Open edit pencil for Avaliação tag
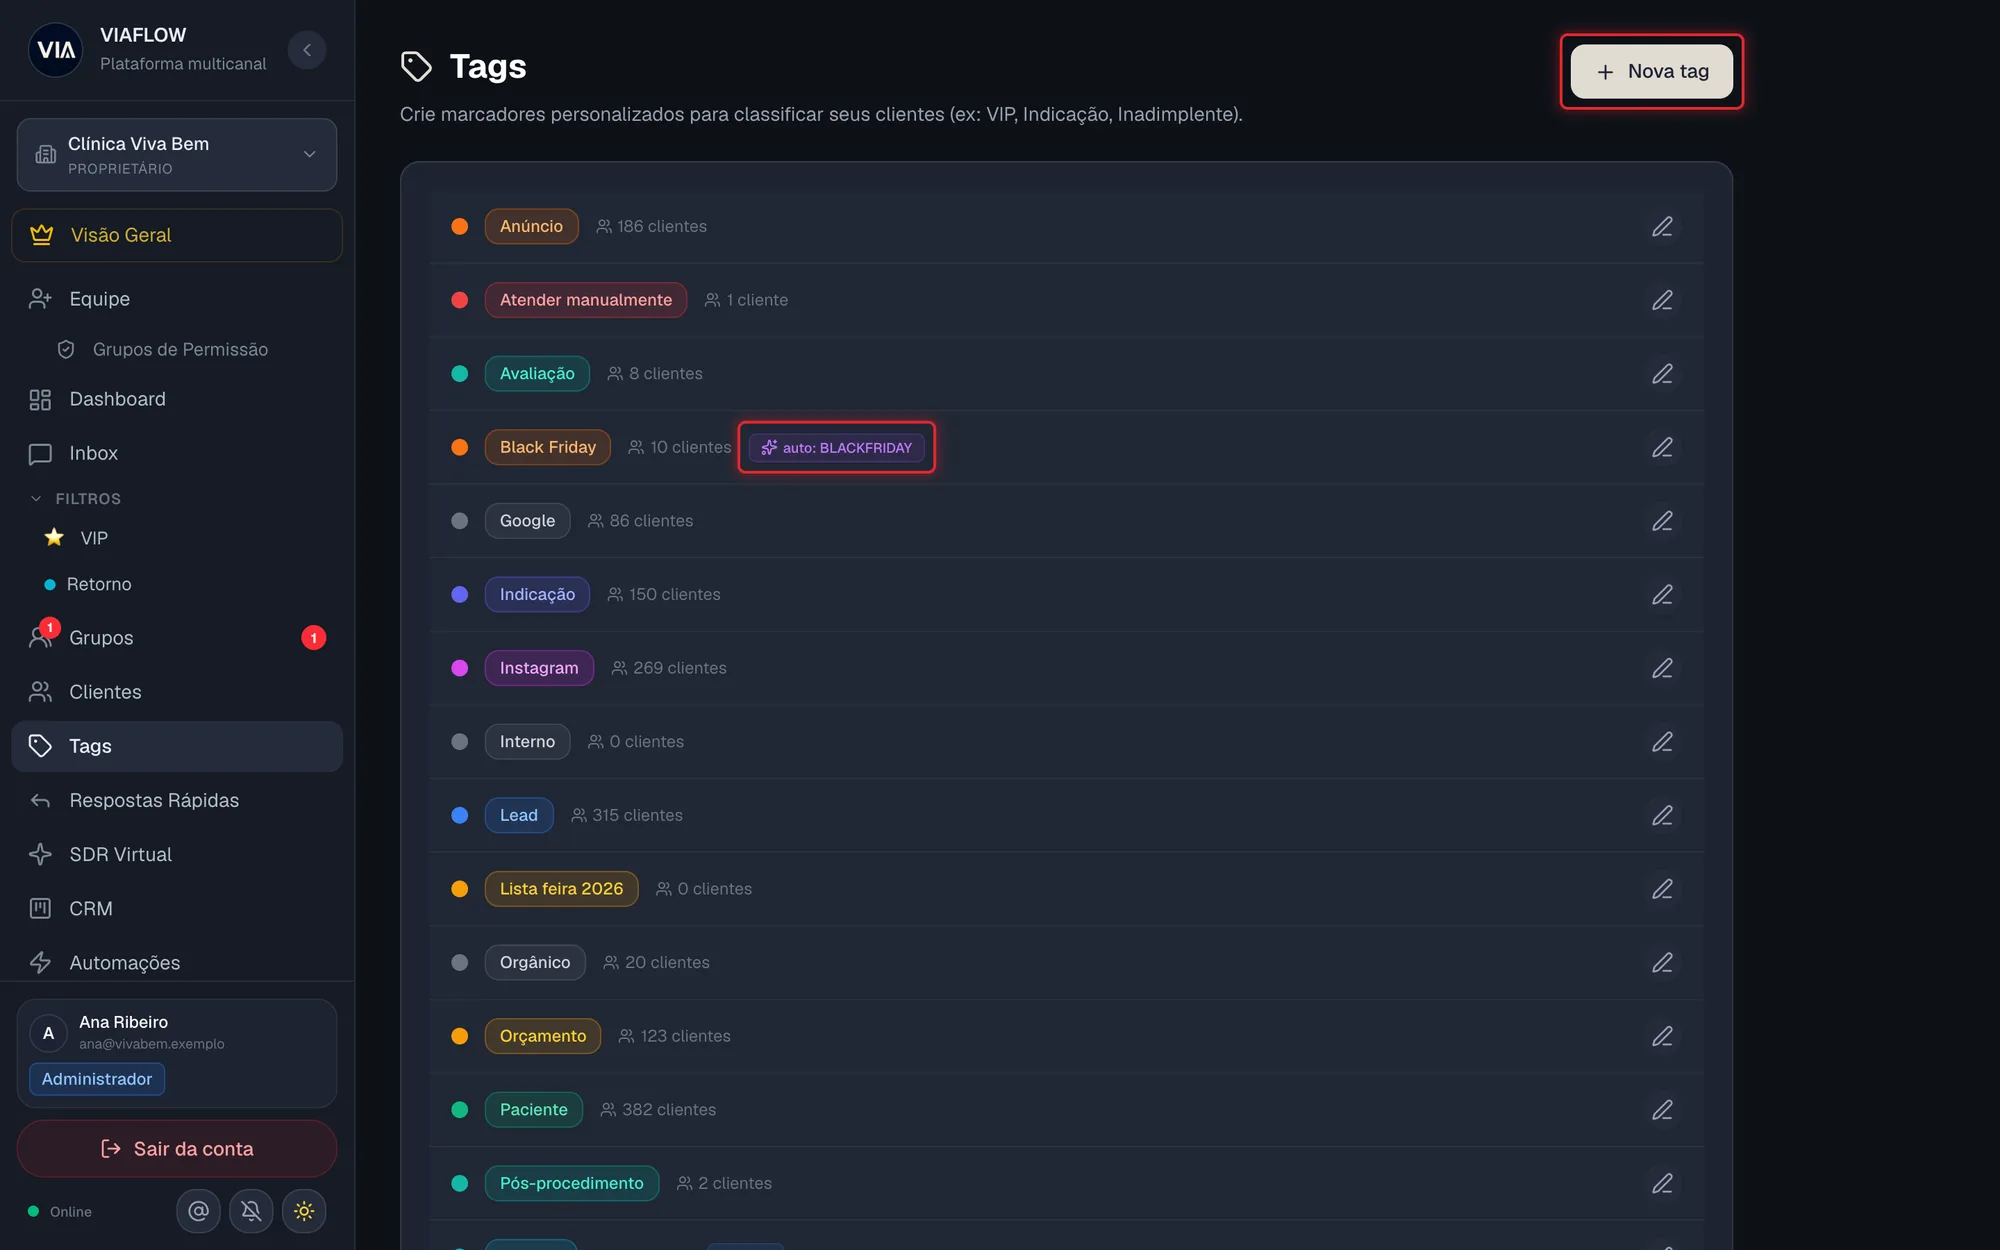This screenshot has width=2000, height=1250. (1662, 374)
